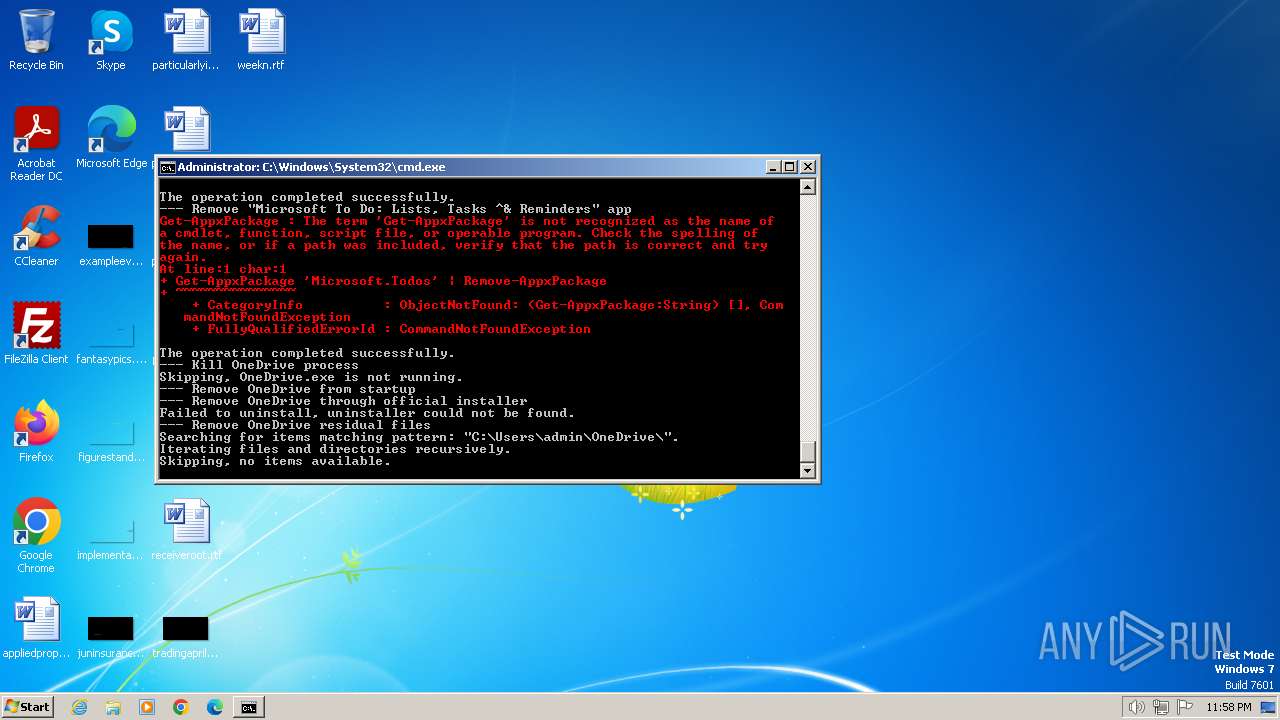Launch Google Chrome desktop shortcut
1280x720 pixels.
(x=36, y=536)
